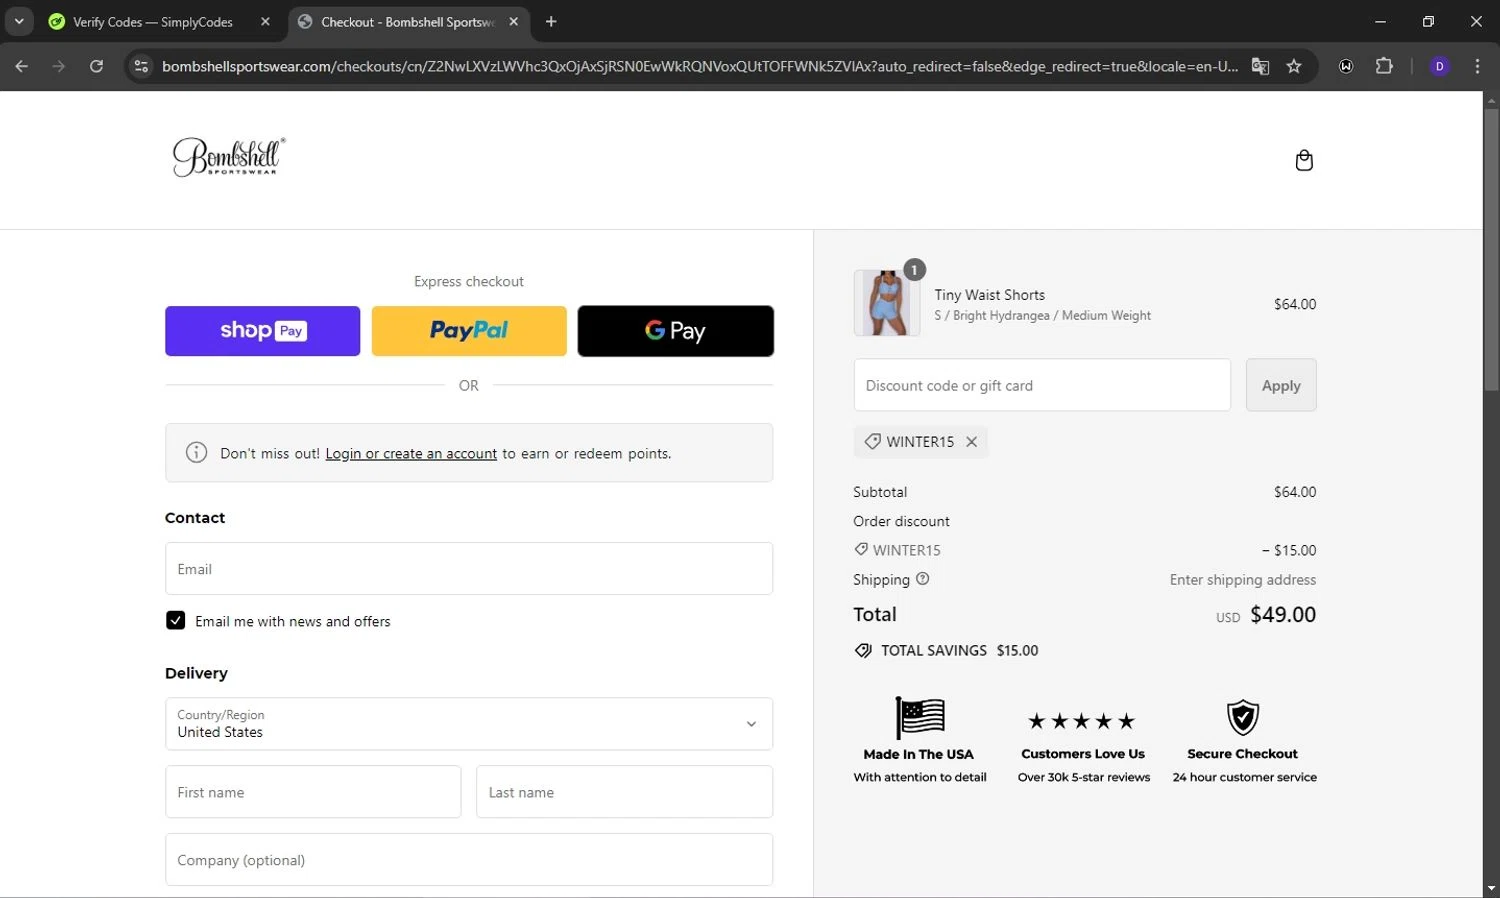Bookmark this page with the star icon

[1294, 66]
